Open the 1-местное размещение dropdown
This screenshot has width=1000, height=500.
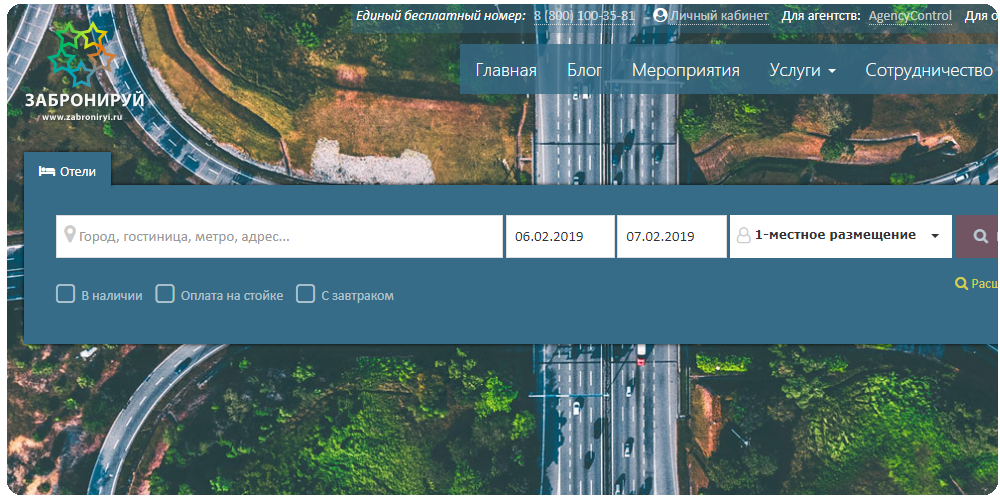(841, 236)
